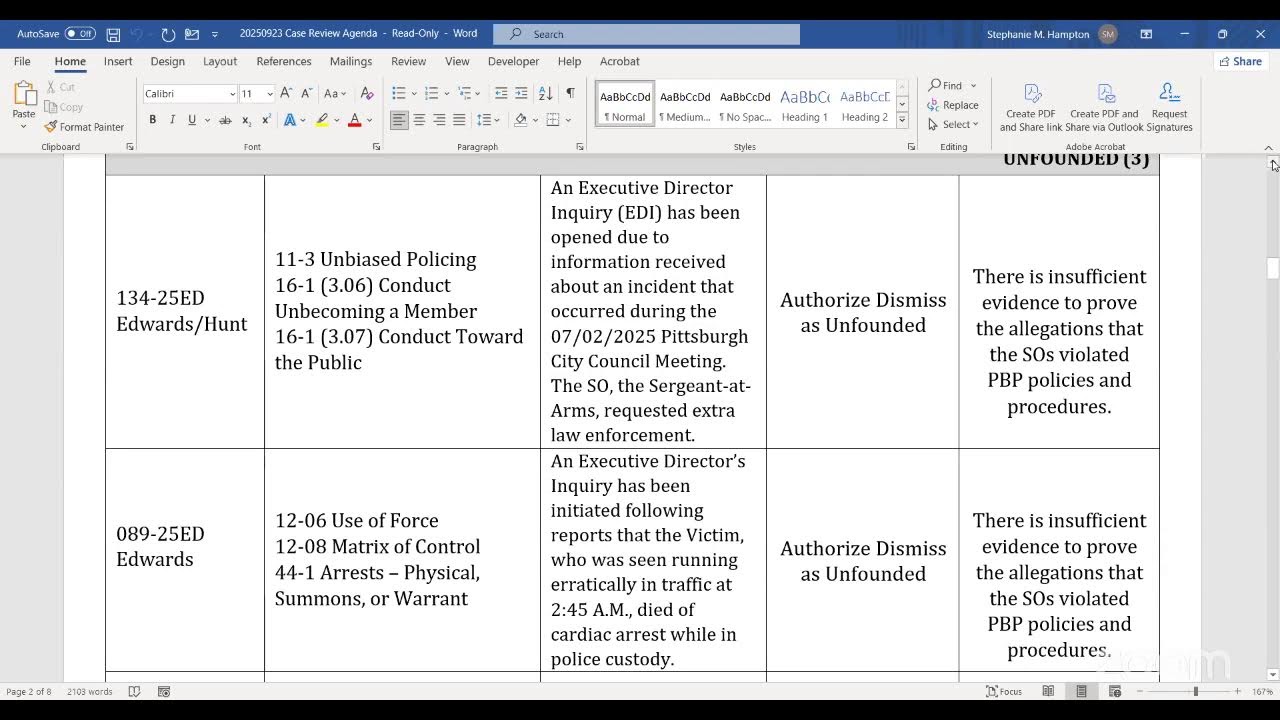1280x720 pixels.
Task: Open the Ribbon Display Options icon
Action: (1146, 34)
